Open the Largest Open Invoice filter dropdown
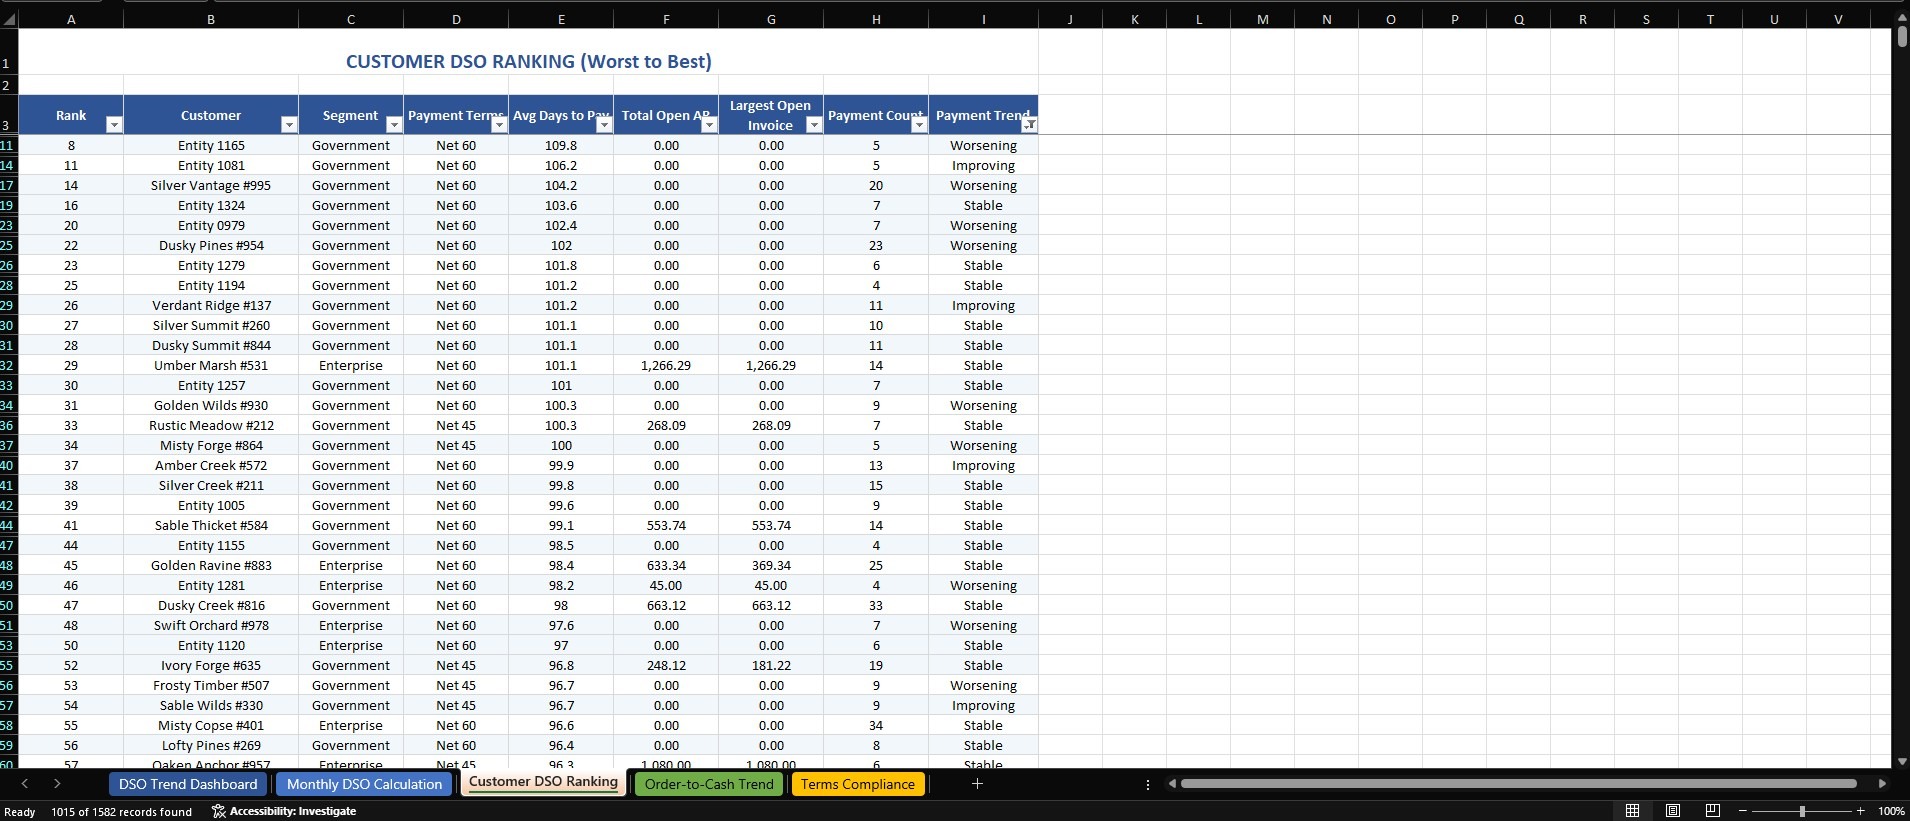This screenshot has width=1910, height=821. tap(814, 125)
